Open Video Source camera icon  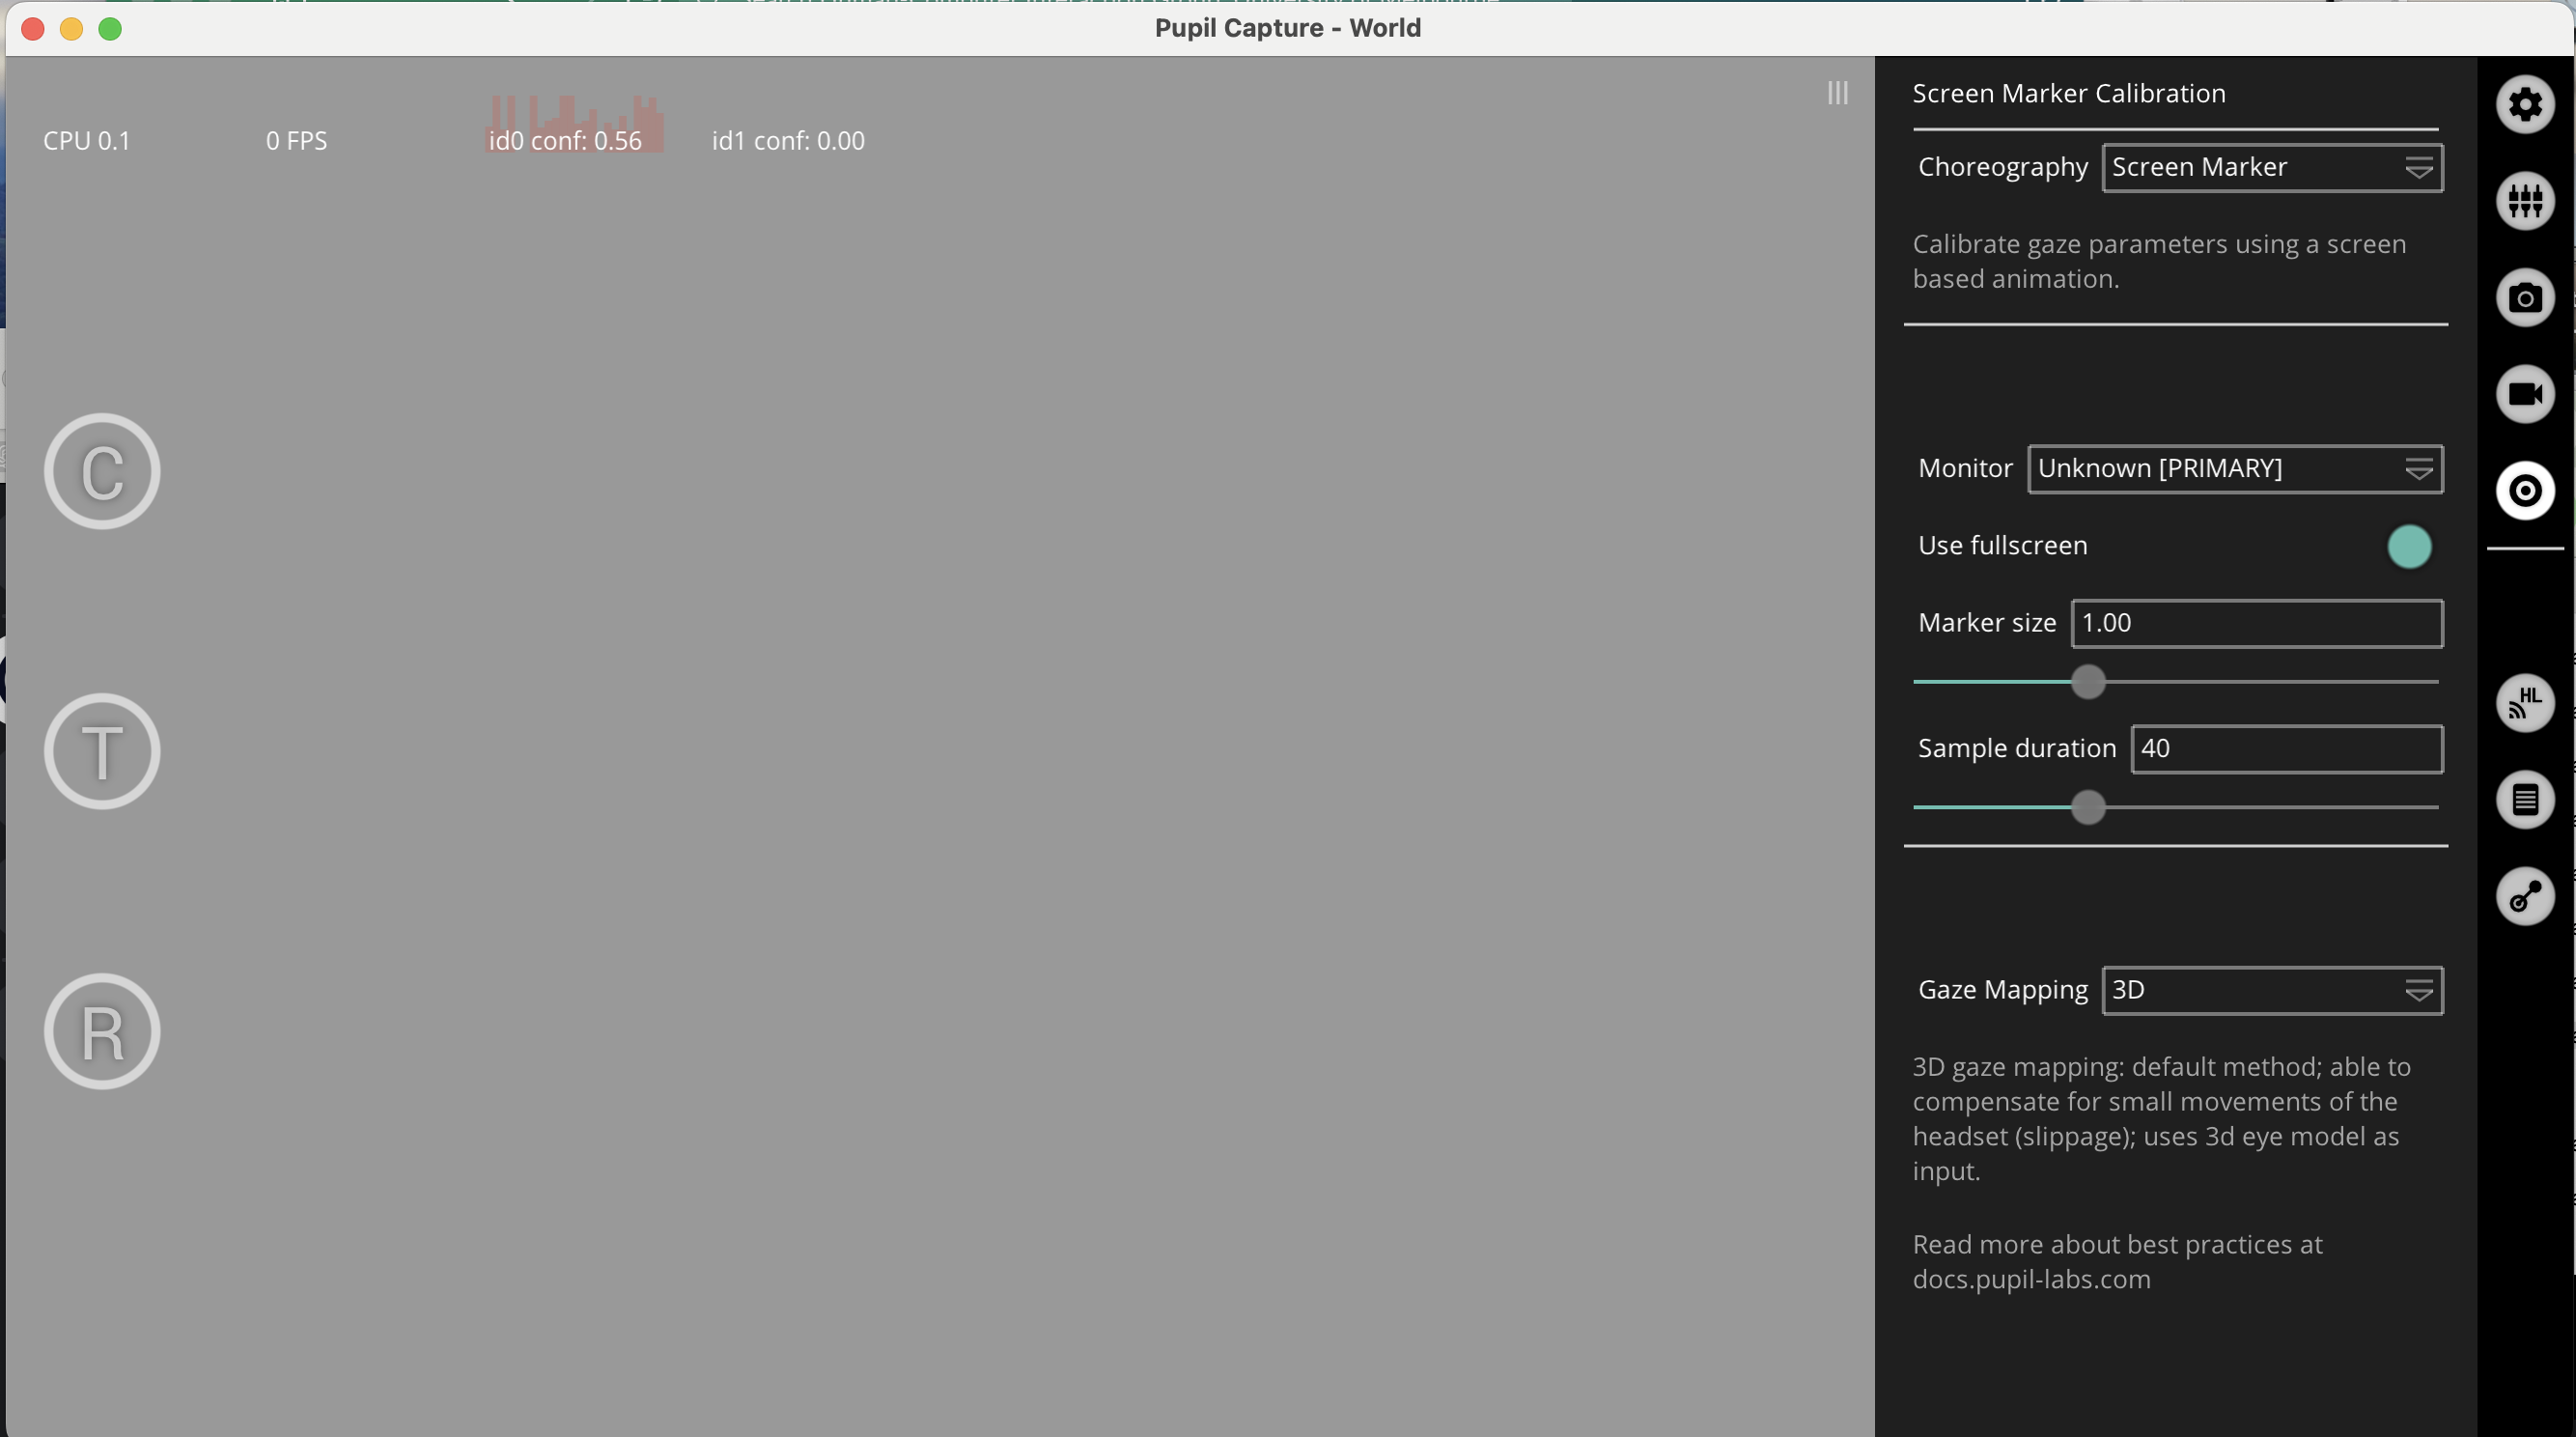click(x=2525, y=298)
